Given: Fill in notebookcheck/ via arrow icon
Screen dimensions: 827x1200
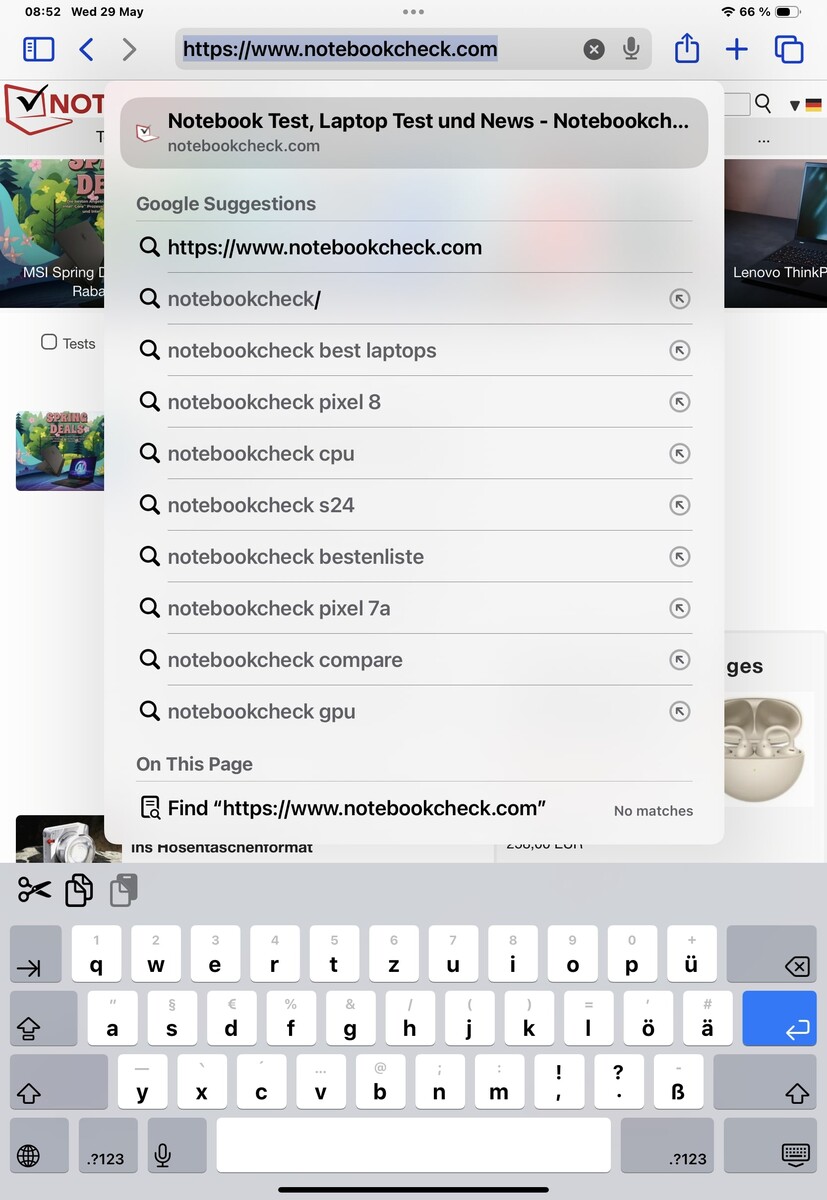Looking at the screenshot, I should (680, 299).
